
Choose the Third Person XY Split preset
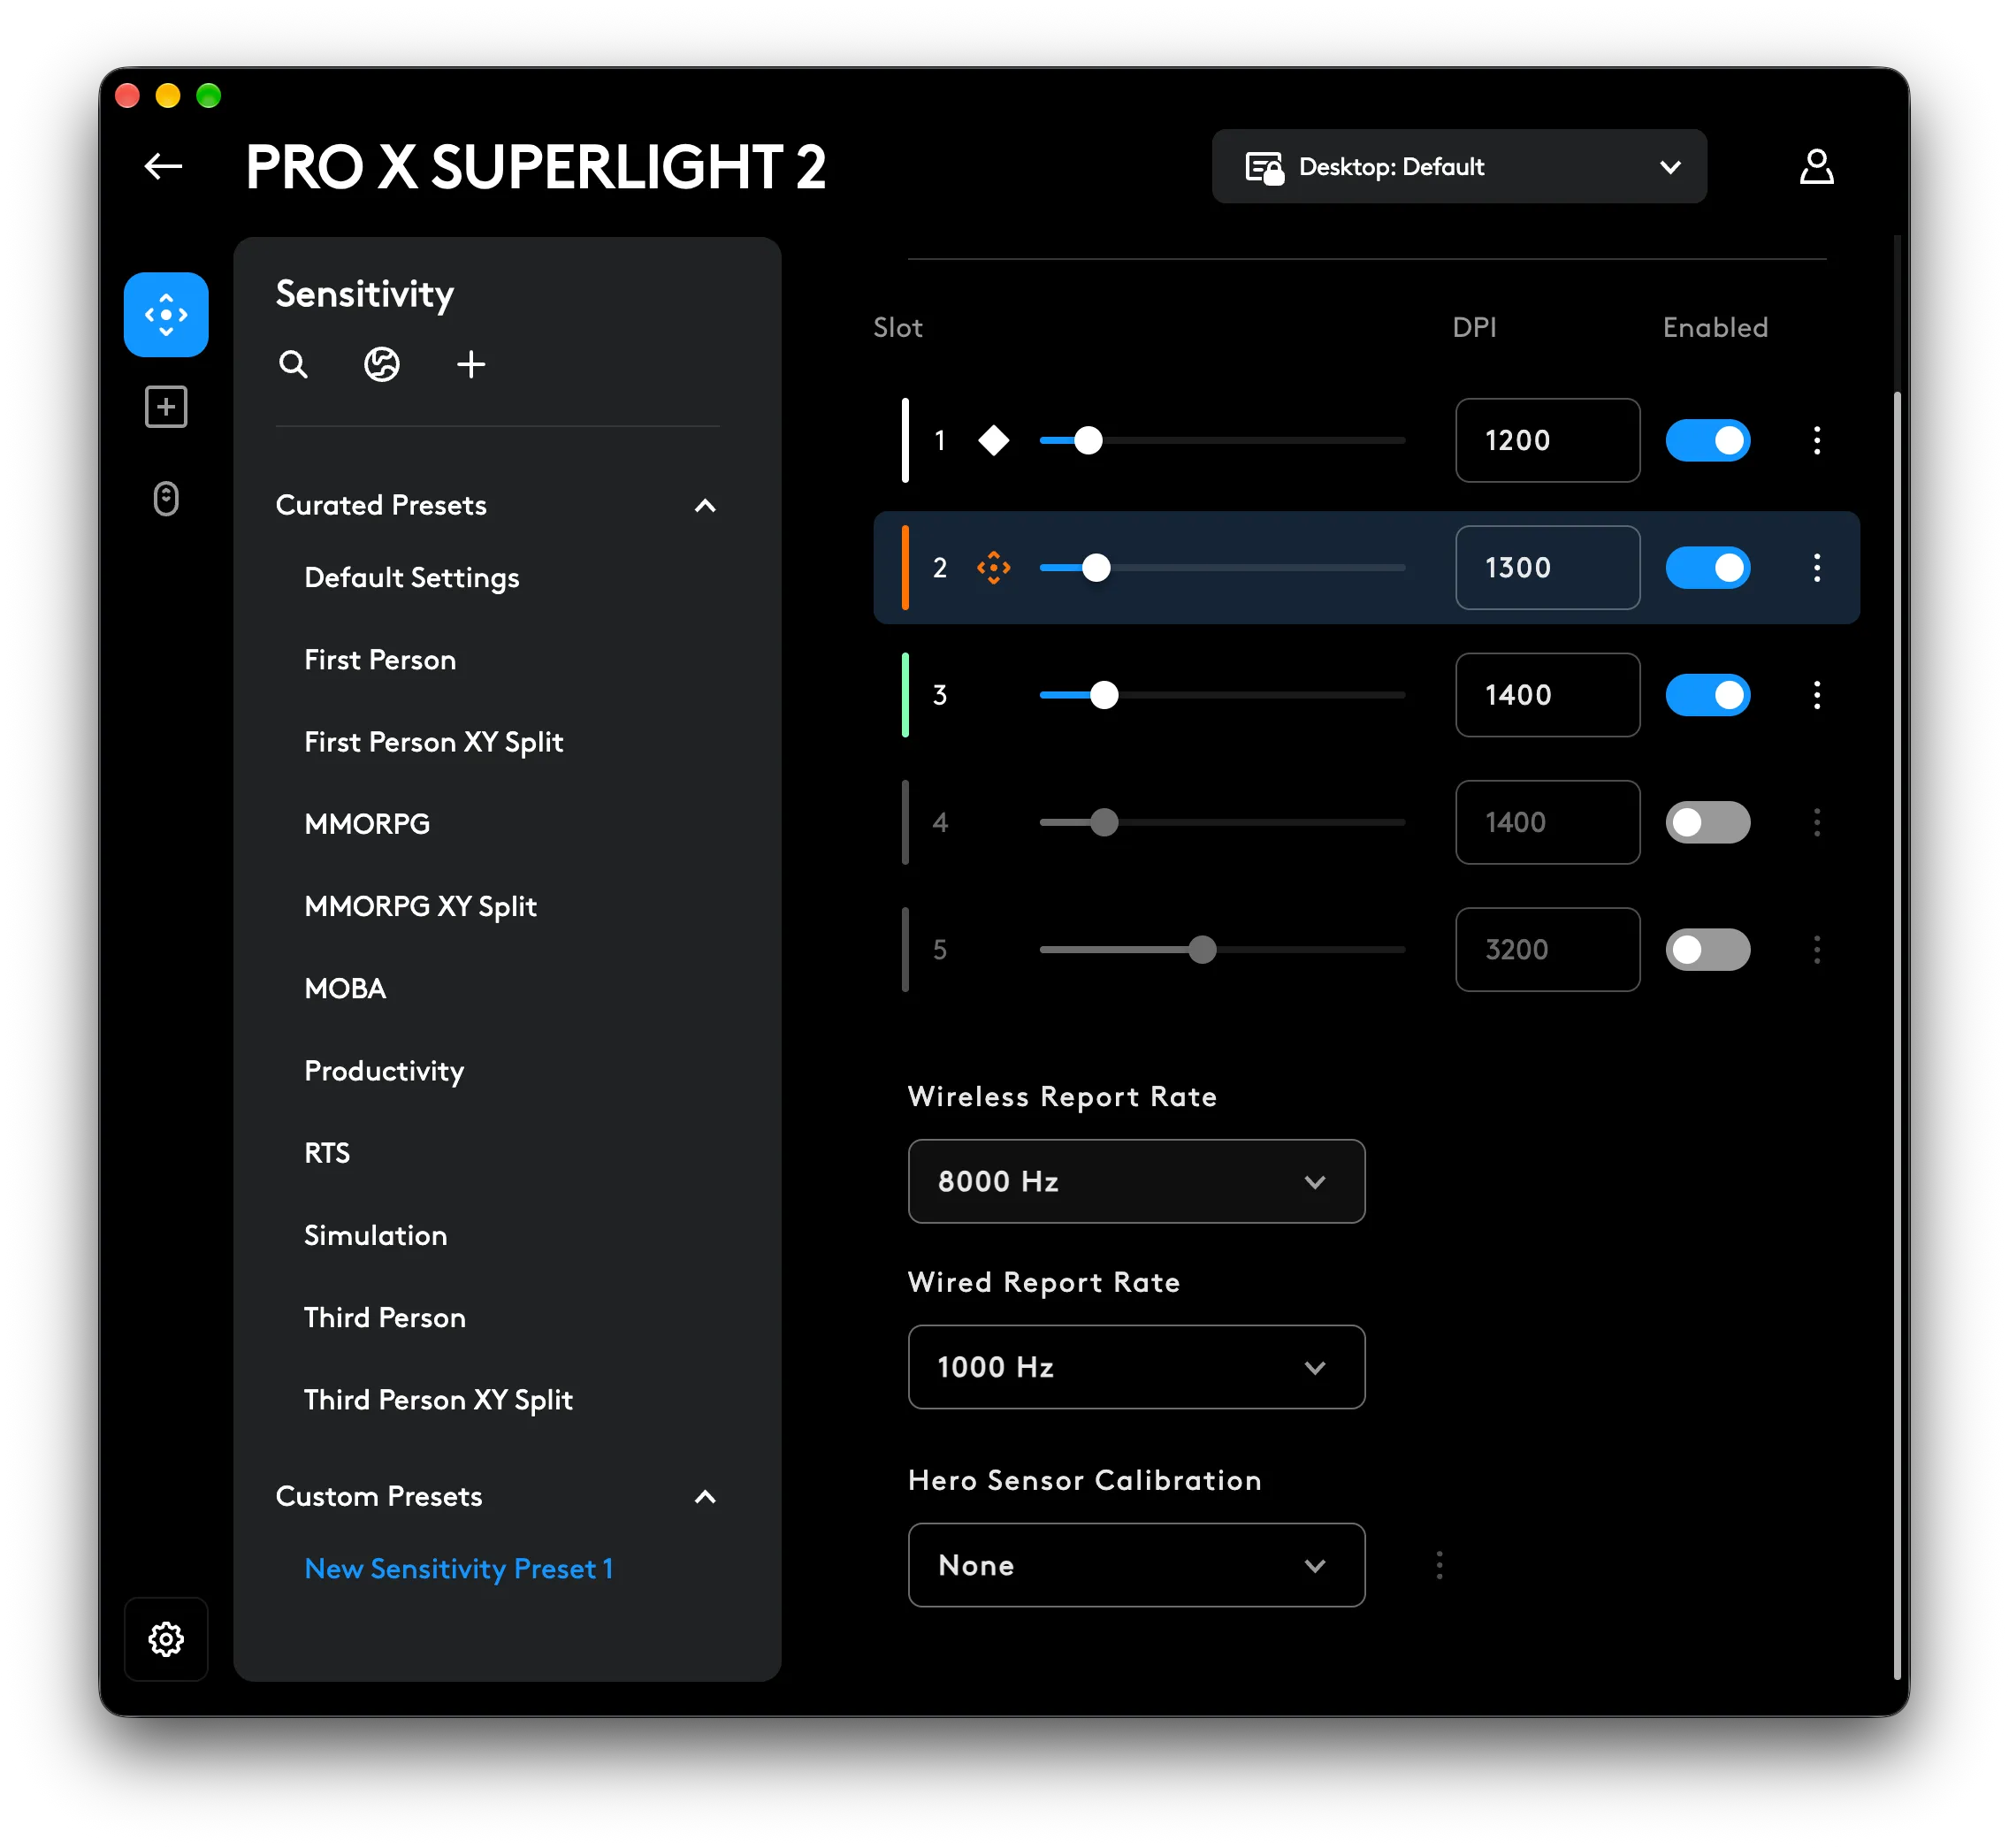point(438,1400)
